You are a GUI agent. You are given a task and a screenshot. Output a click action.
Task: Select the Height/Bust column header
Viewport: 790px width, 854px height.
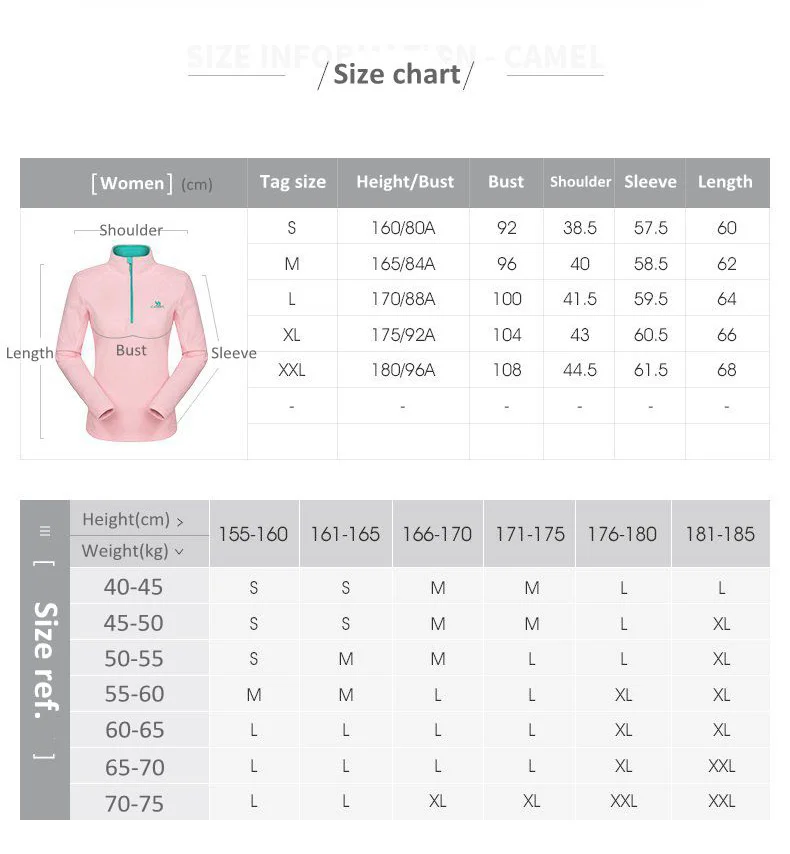(405, 182)
